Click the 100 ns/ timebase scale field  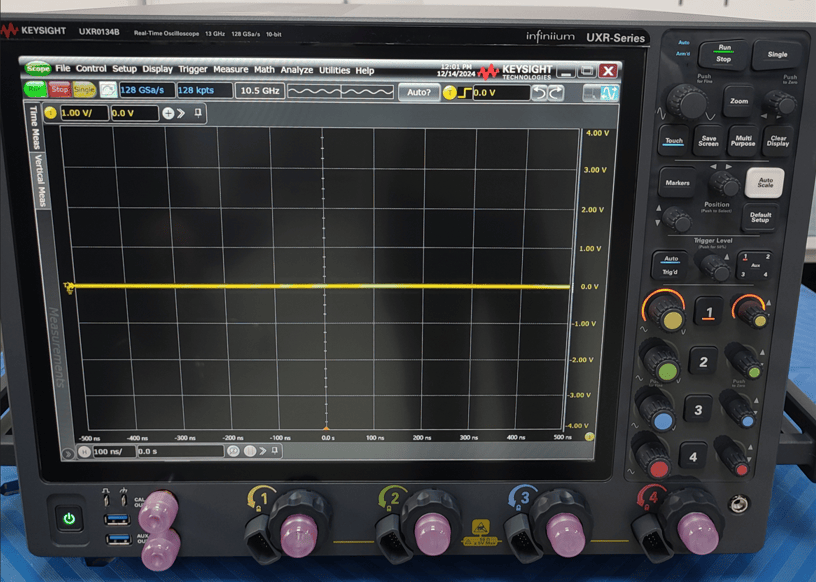click(114, 451)
